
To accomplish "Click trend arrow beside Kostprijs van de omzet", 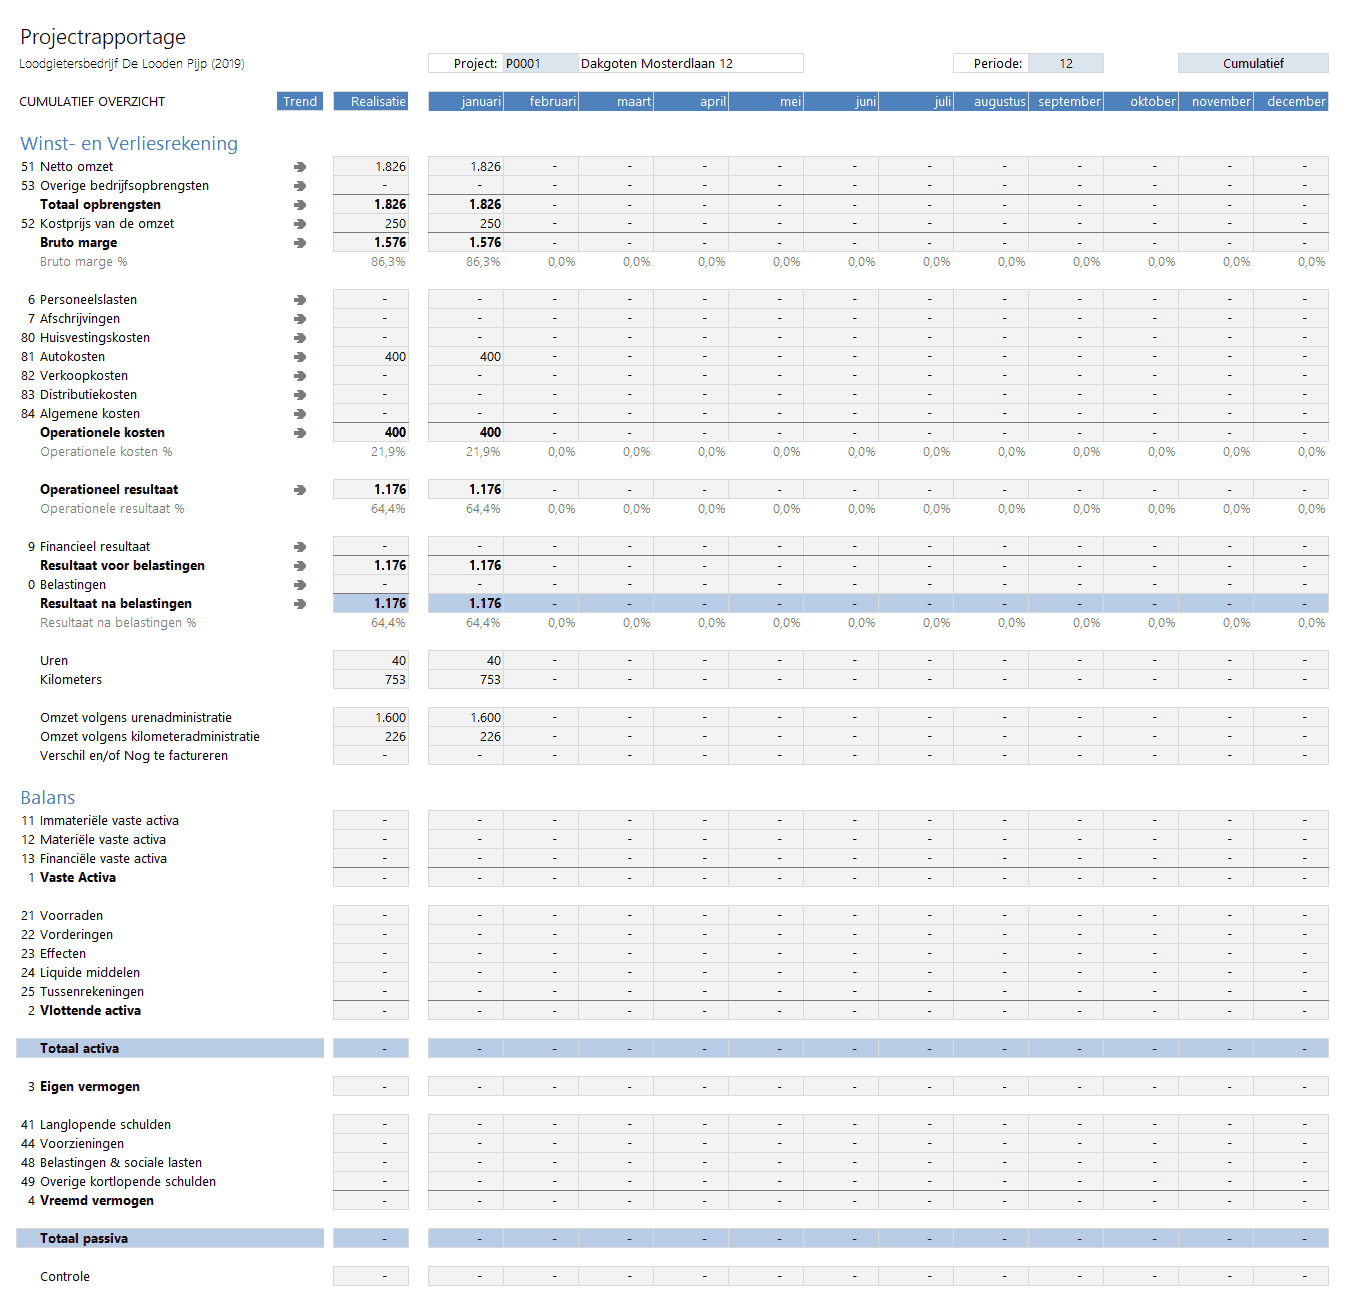I will 300,224.
